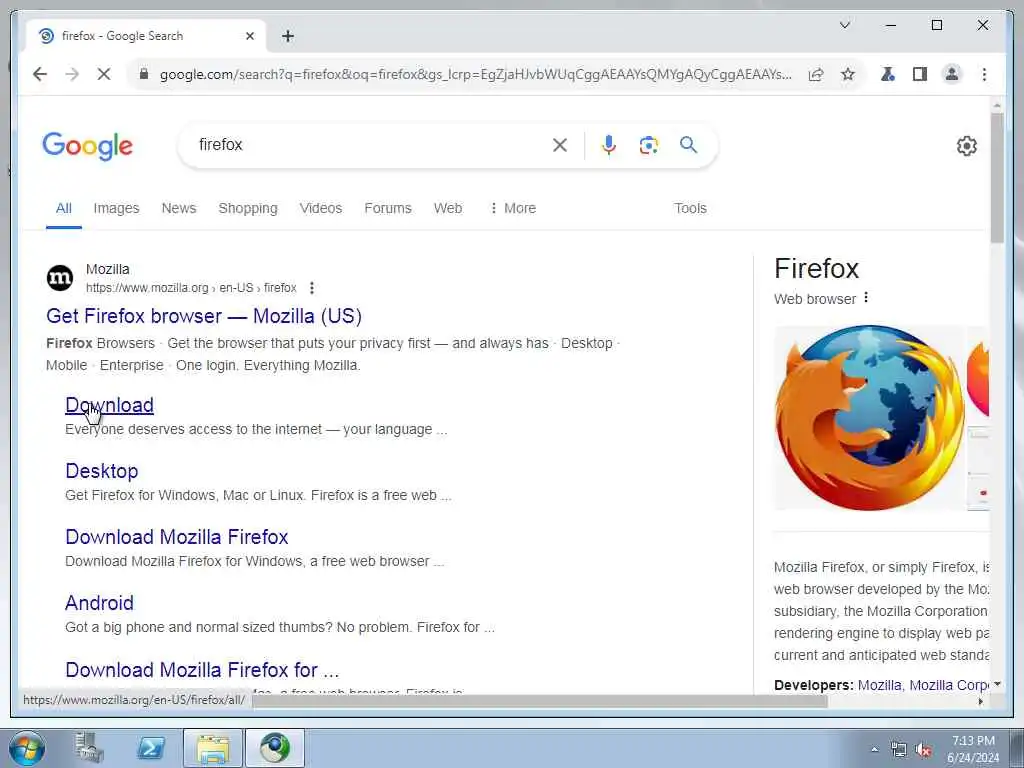Open Google Lens image search icon

[648, 145]
